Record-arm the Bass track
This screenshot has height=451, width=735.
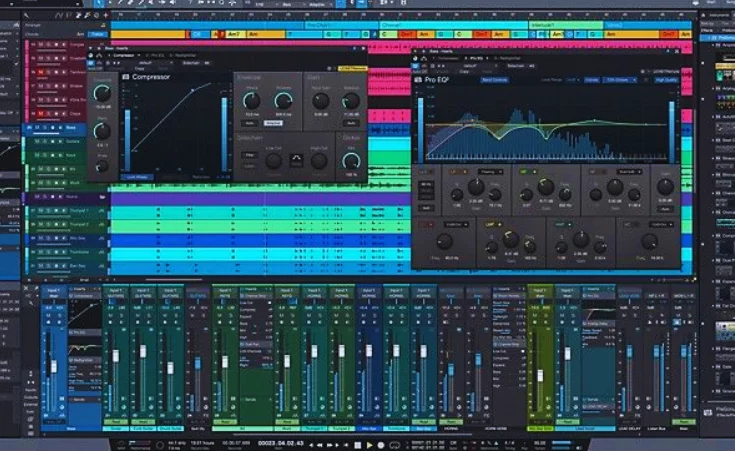52,128
